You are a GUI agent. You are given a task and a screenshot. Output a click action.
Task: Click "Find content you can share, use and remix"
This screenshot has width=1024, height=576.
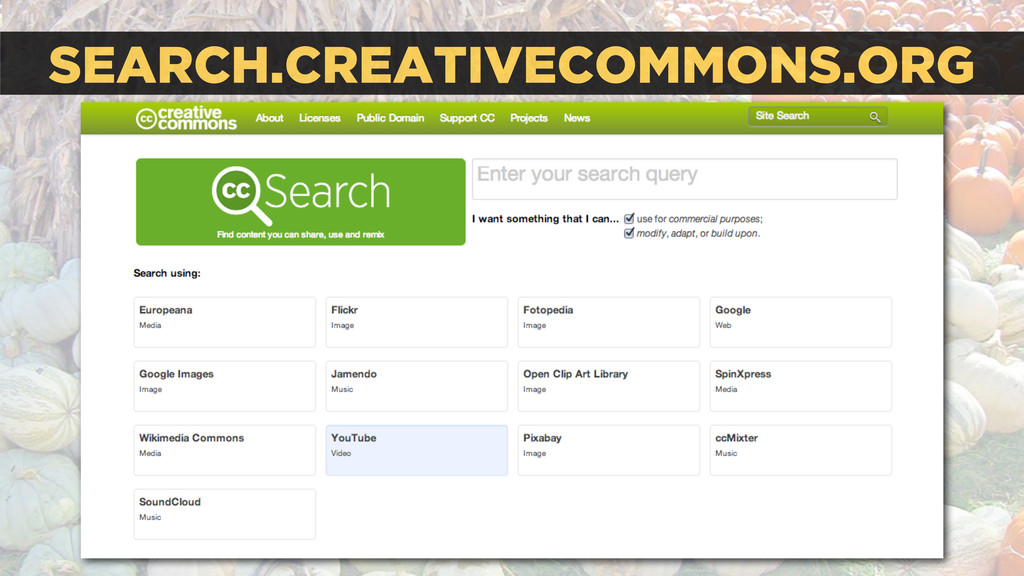point(300,234)
